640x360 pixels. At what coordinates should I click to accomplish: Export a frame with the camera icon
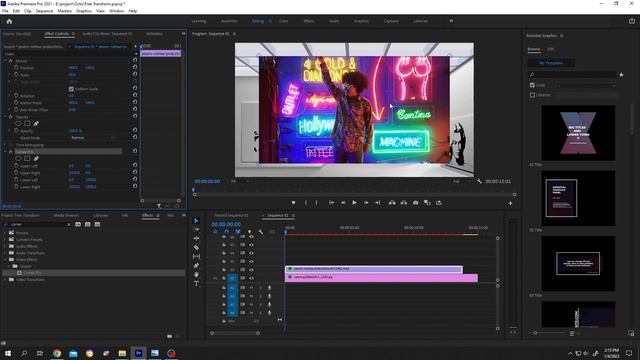click(416, 202)
